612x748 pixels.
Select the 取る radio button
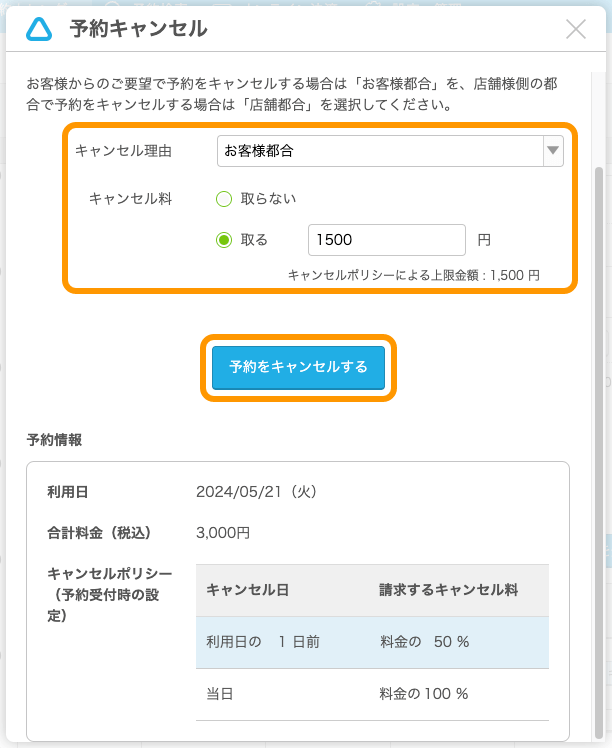224,240
